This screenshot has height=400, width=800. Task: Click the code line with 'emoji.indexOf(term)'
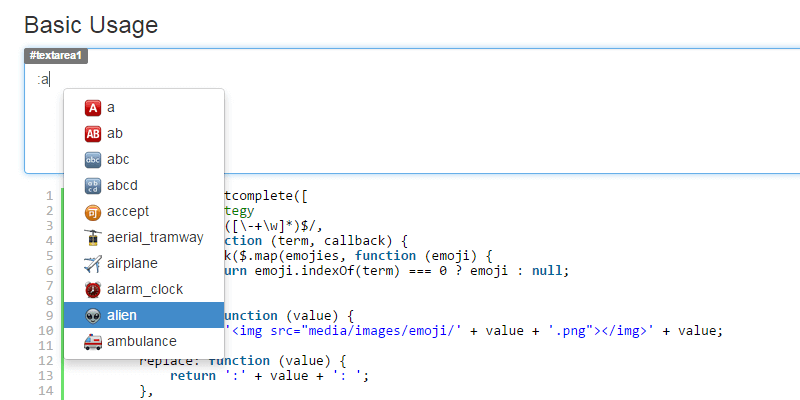(400, 271)
